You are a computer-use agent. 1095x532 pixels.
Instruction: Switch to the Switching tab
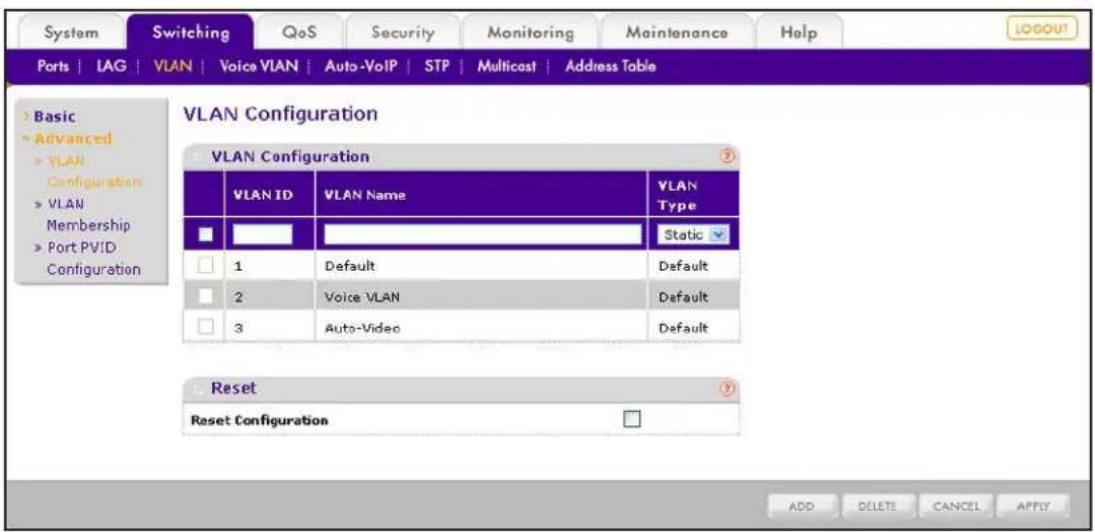click(191, 32)
